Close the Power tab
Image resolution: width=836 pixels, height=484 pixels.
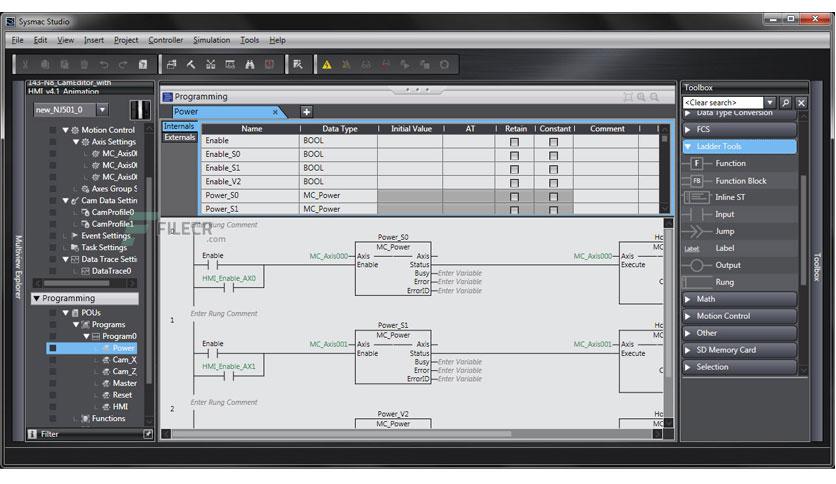[x=275, y=112]
